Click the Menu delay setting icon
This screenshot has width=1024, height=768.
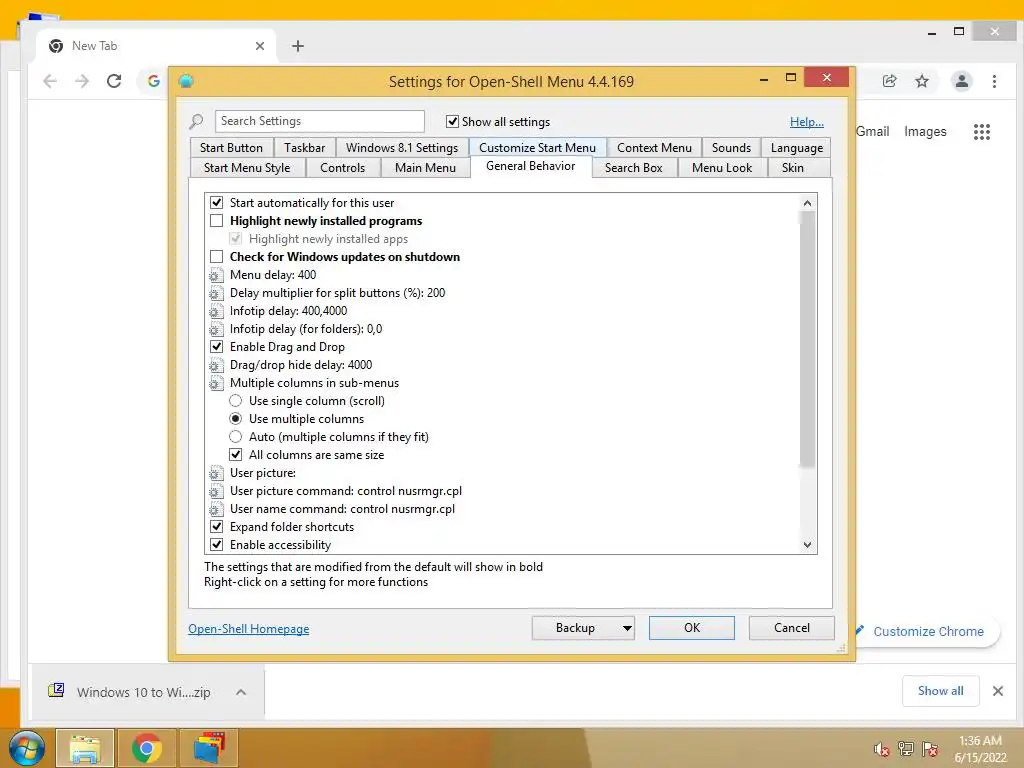click(216, 276)
